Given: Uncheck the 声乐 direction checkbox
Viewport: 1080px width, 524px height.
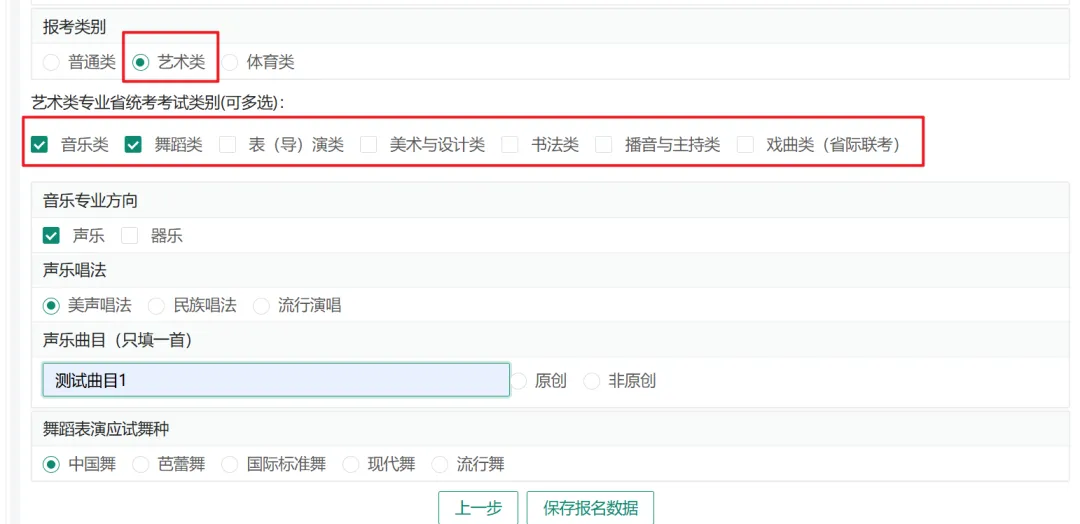Looking at the screenshot, I should coord(51,236).
